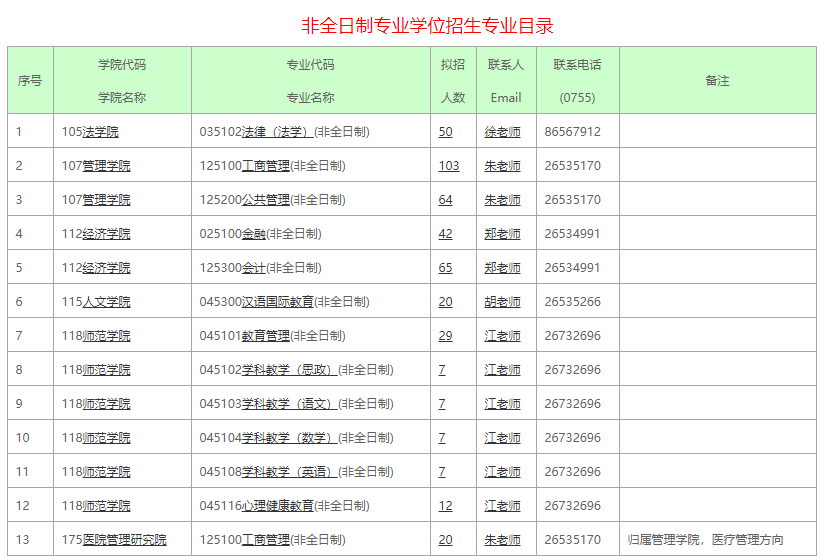The image size is (825, 560).
Task: Click the 医院管理研究院 college link
Action: (124, 540)
